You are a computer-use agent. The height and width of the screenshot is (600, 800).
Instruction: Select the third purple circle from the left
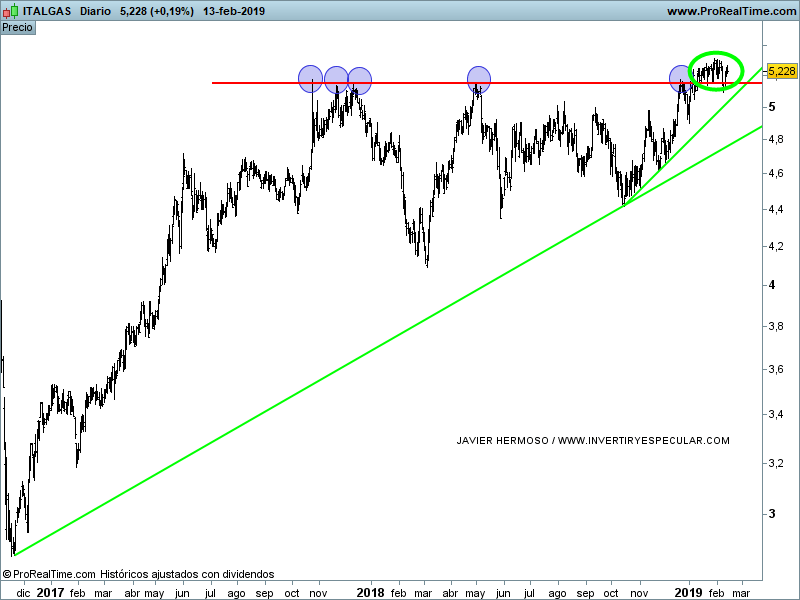click(359, 80)
